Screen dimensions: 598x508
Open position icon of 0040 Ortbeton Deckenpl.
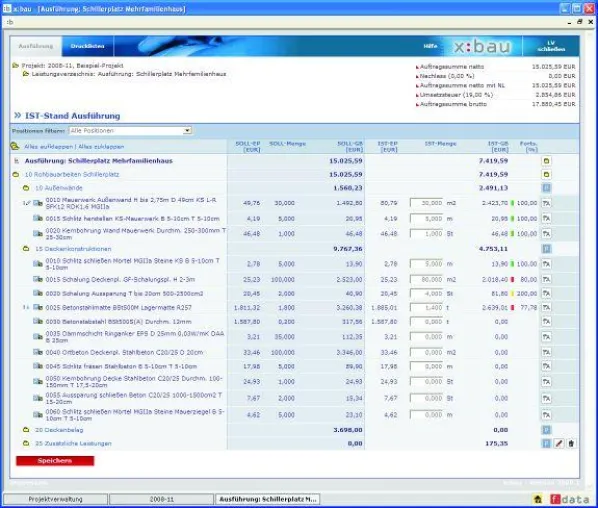38,352
